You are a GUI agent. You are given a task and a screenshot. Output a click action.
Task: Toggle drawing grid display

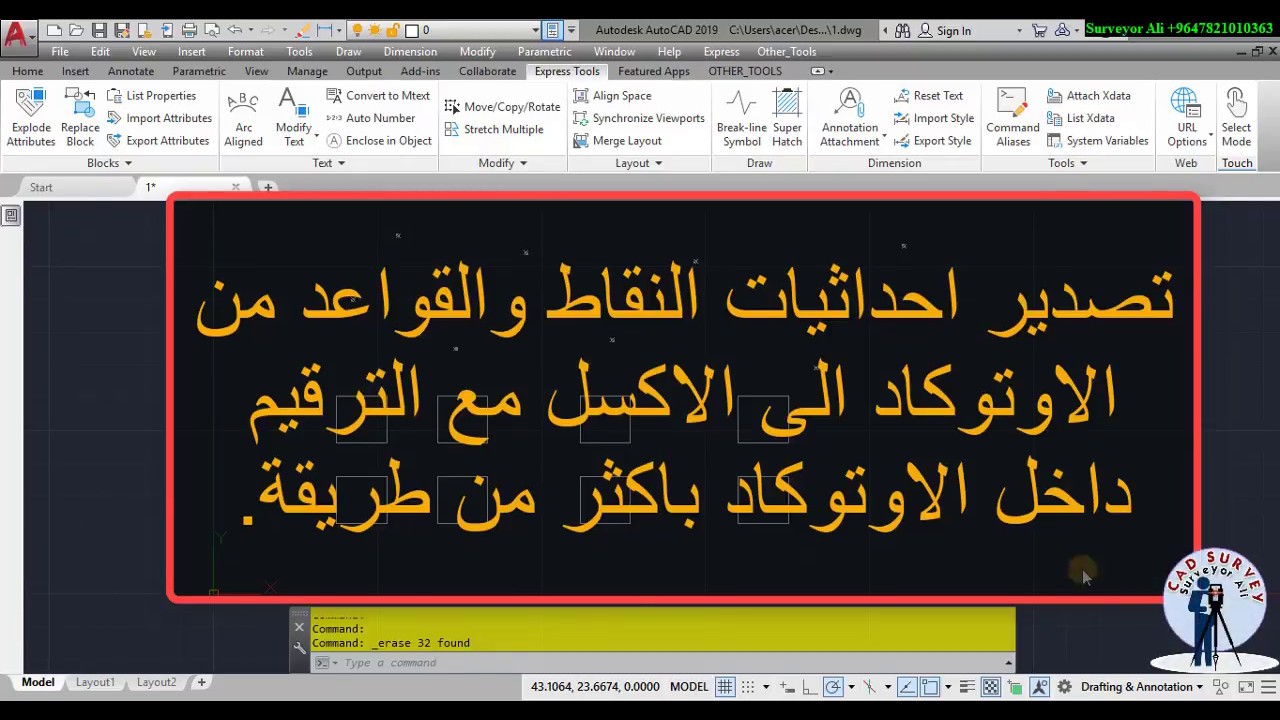[x=725, y=687]
